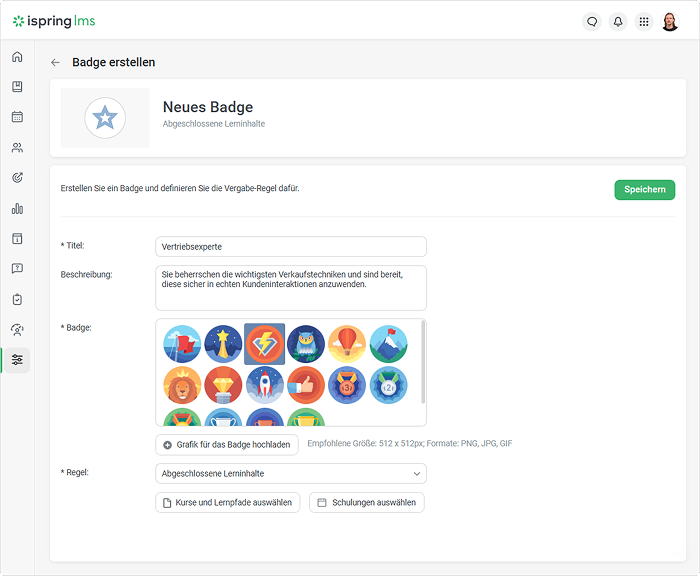Open the apps grid menu

click(x=644, y=21)
